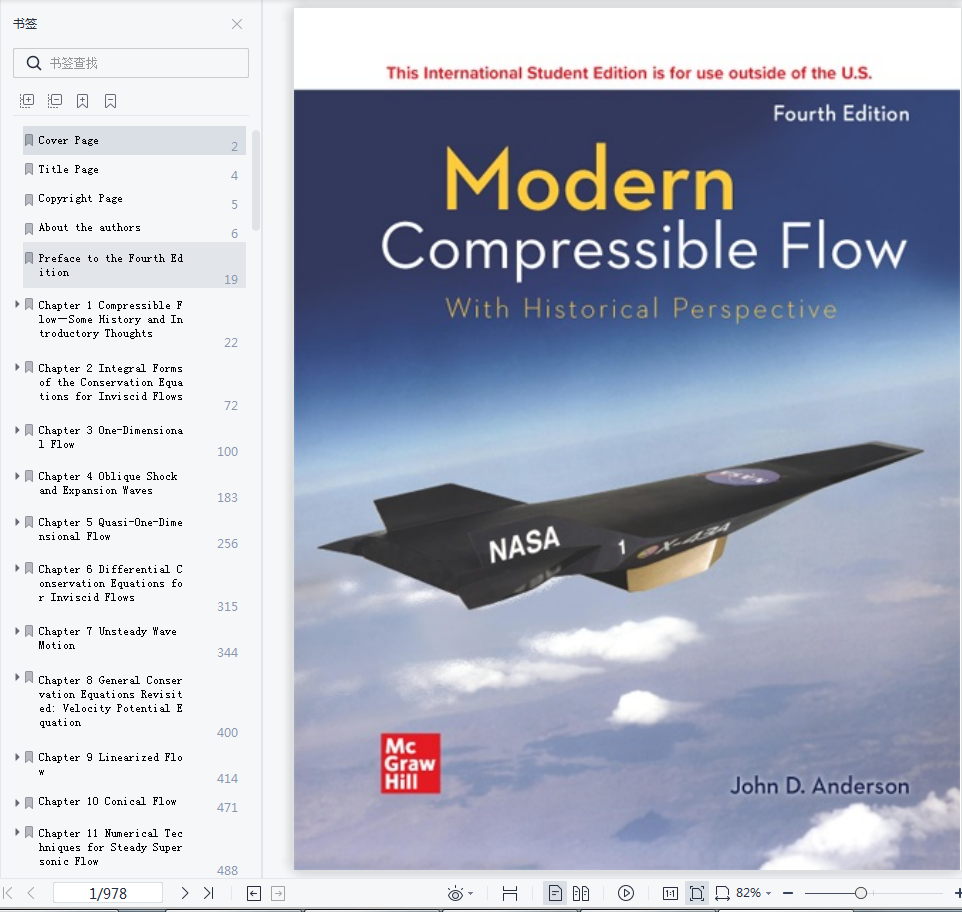Screen dimensions: 962x912
Task: Open the Copyright Page bookmark
Action: click(x=134, y=199)
